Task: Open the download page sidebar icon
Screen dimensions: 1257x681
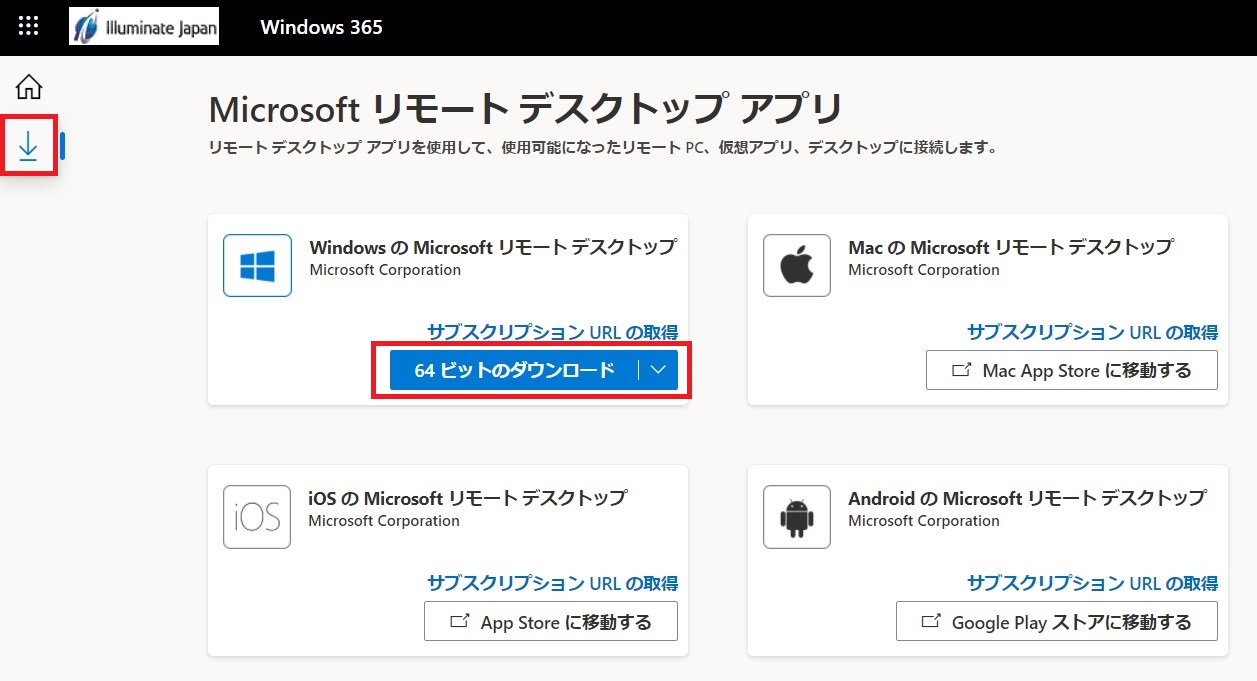Action: click(28, 146)
